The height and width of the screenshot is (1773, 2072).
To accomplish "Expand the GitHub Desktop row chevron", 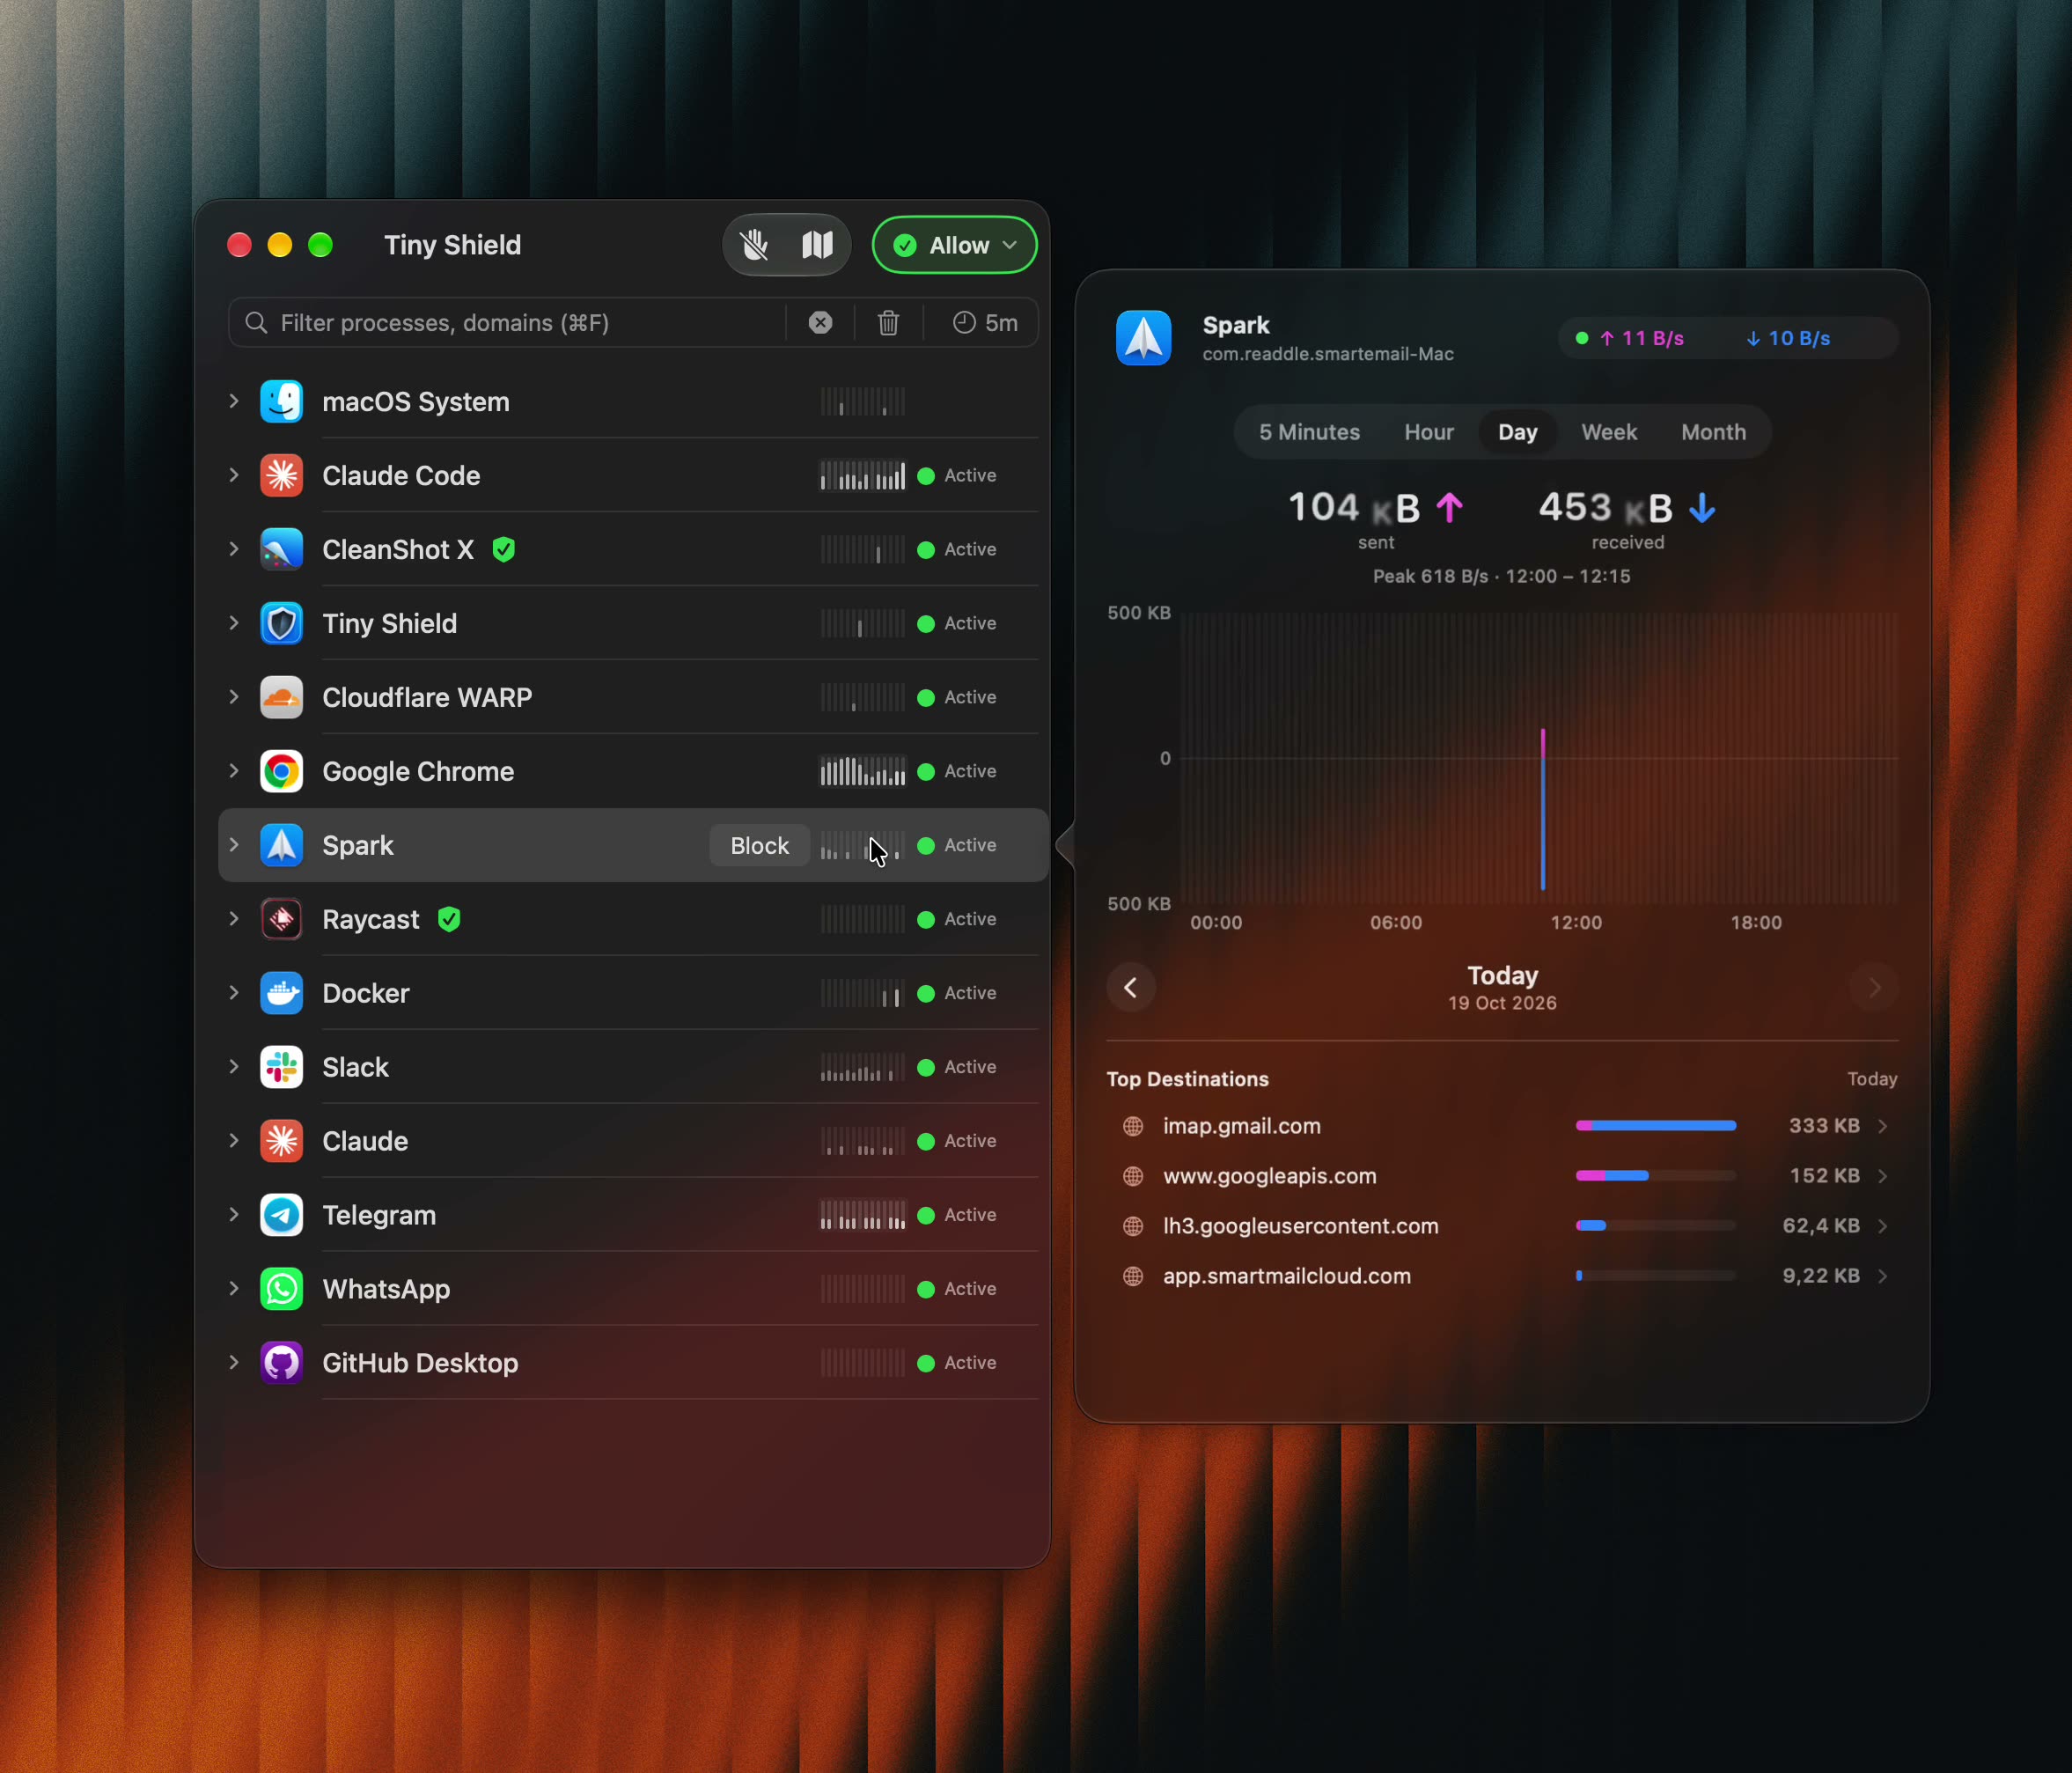I will tap(234, 1363).
